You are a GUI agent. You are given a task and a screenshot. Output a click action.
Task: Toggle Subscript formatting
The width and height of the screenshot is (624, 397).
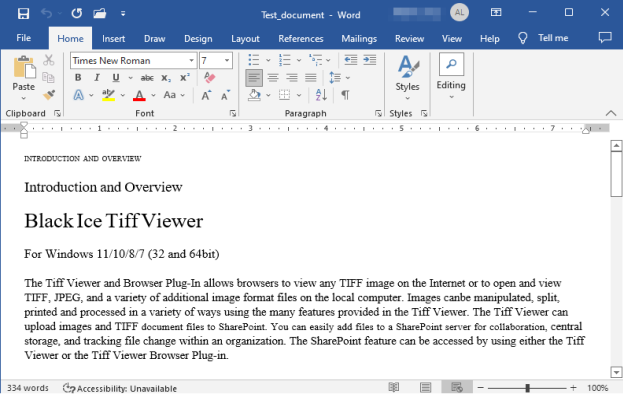tap(166, 78)
